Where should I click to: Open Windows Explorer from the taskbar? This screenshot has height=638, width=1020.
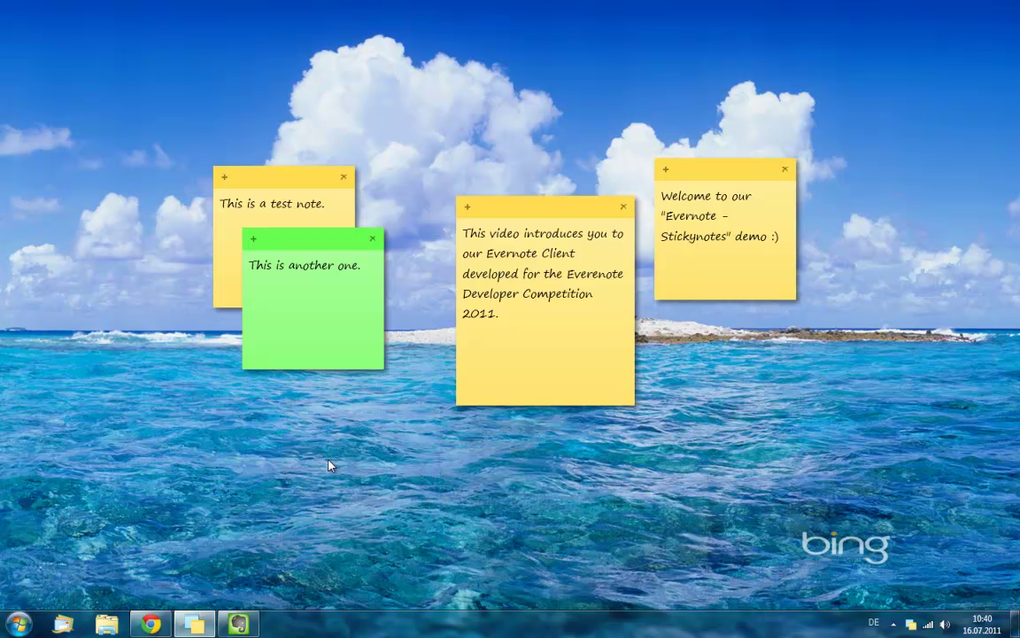click(106, 623)
